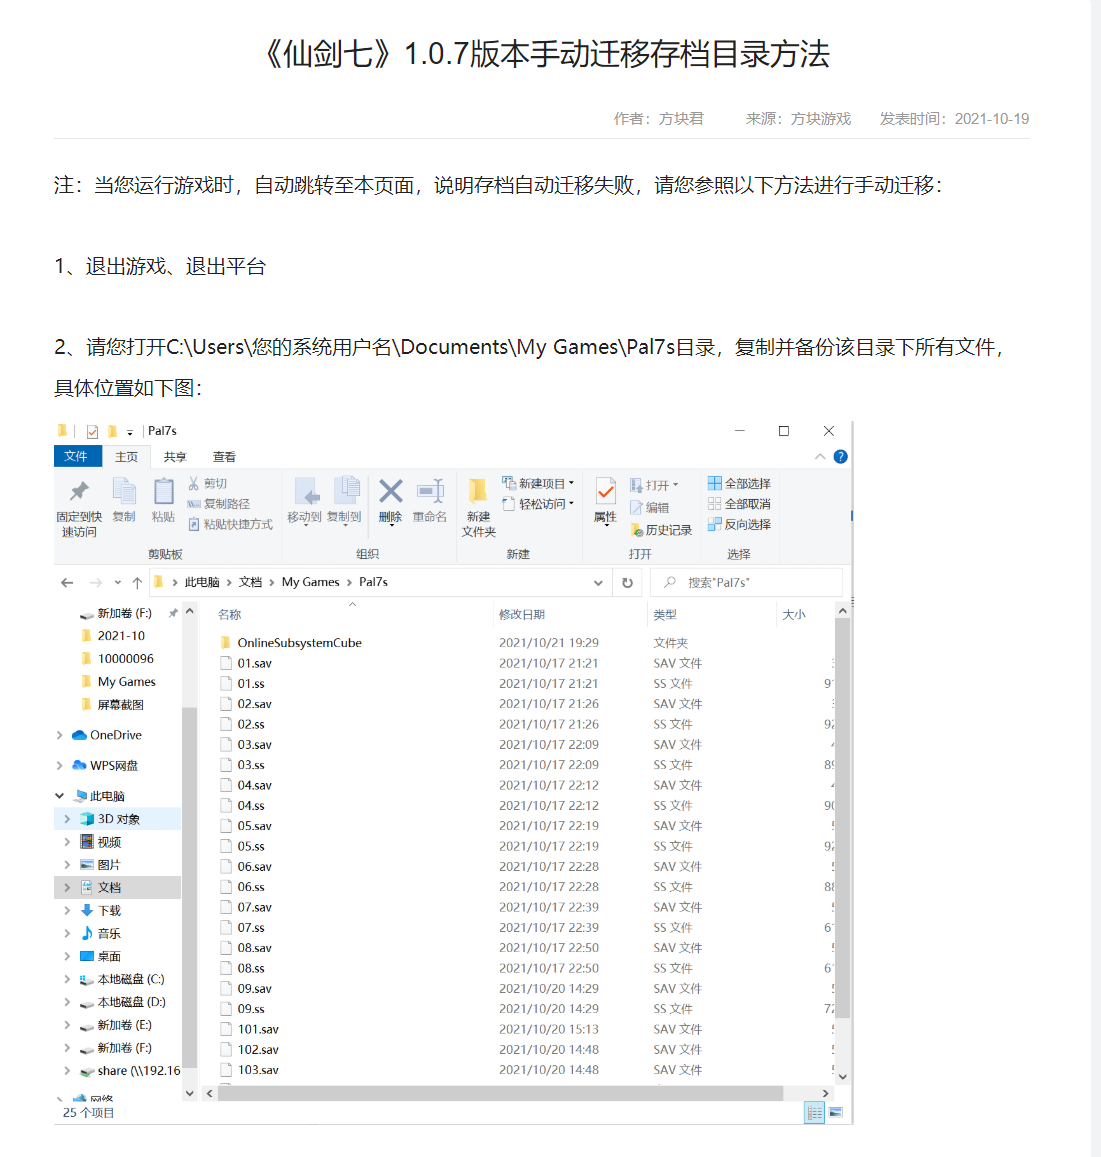1101x1157 pixels.
Task: Click the Up one level arrow
Action: (137, 583)
